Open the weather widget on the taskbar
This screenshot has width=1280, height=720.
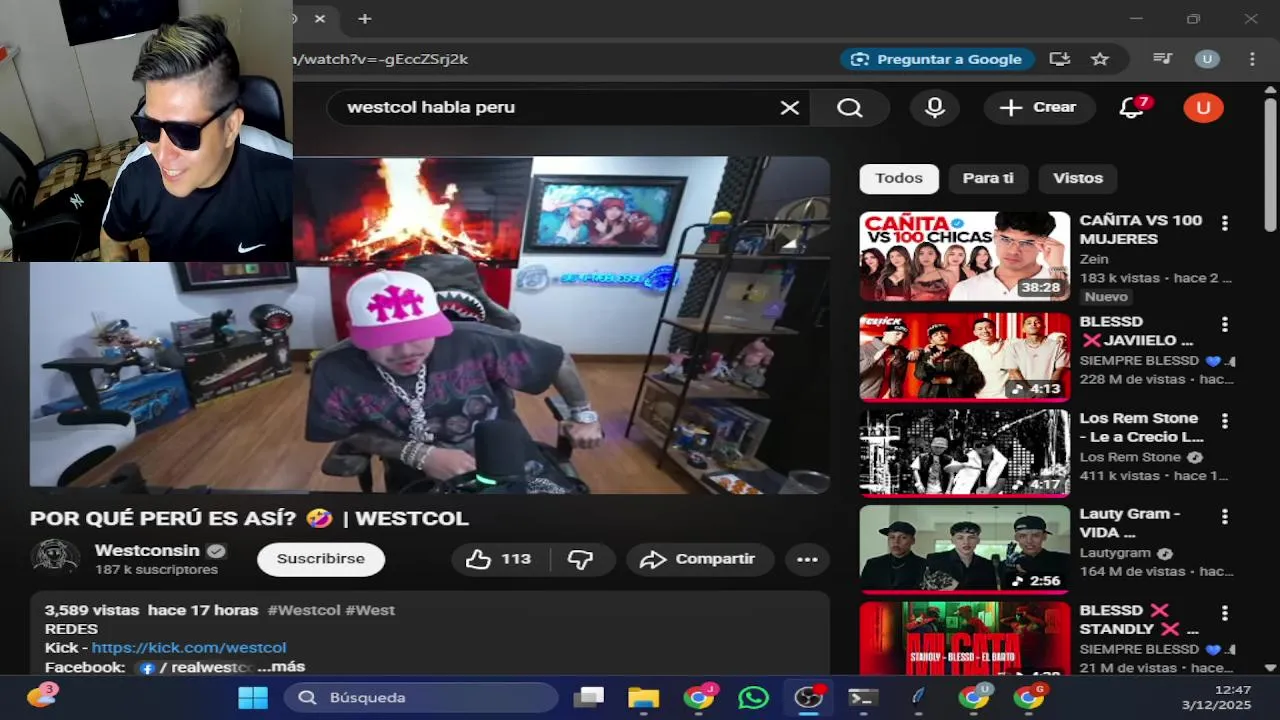pos(41,697)
